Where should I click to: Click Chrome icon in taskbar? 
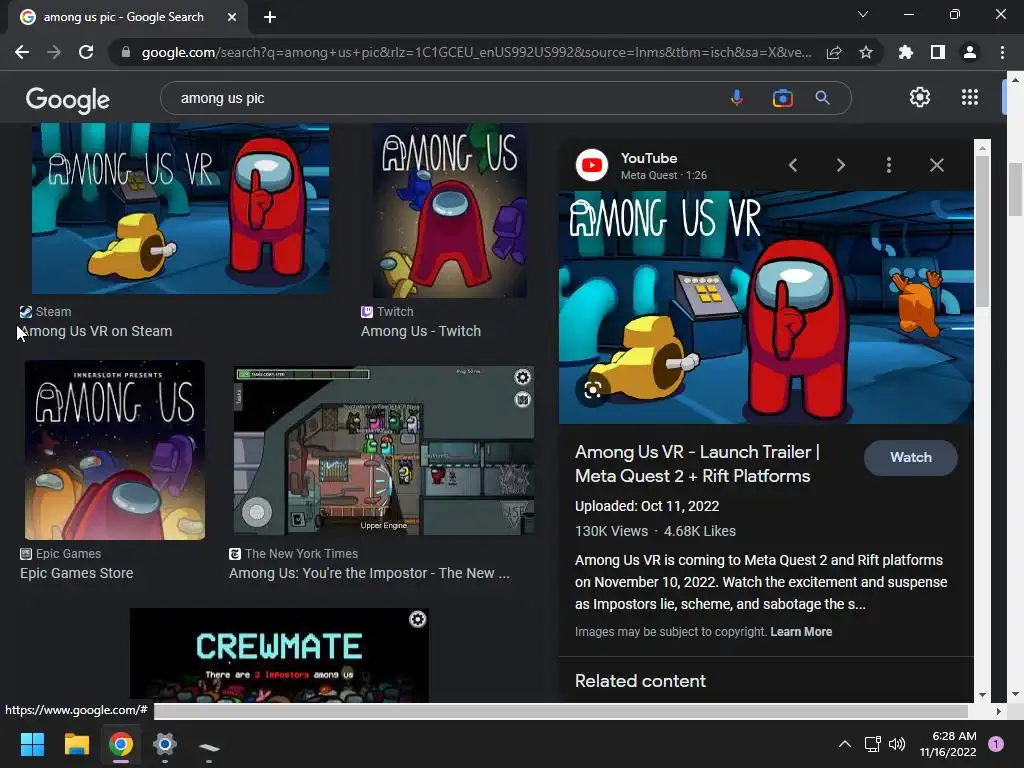click(x=121, y=744)
